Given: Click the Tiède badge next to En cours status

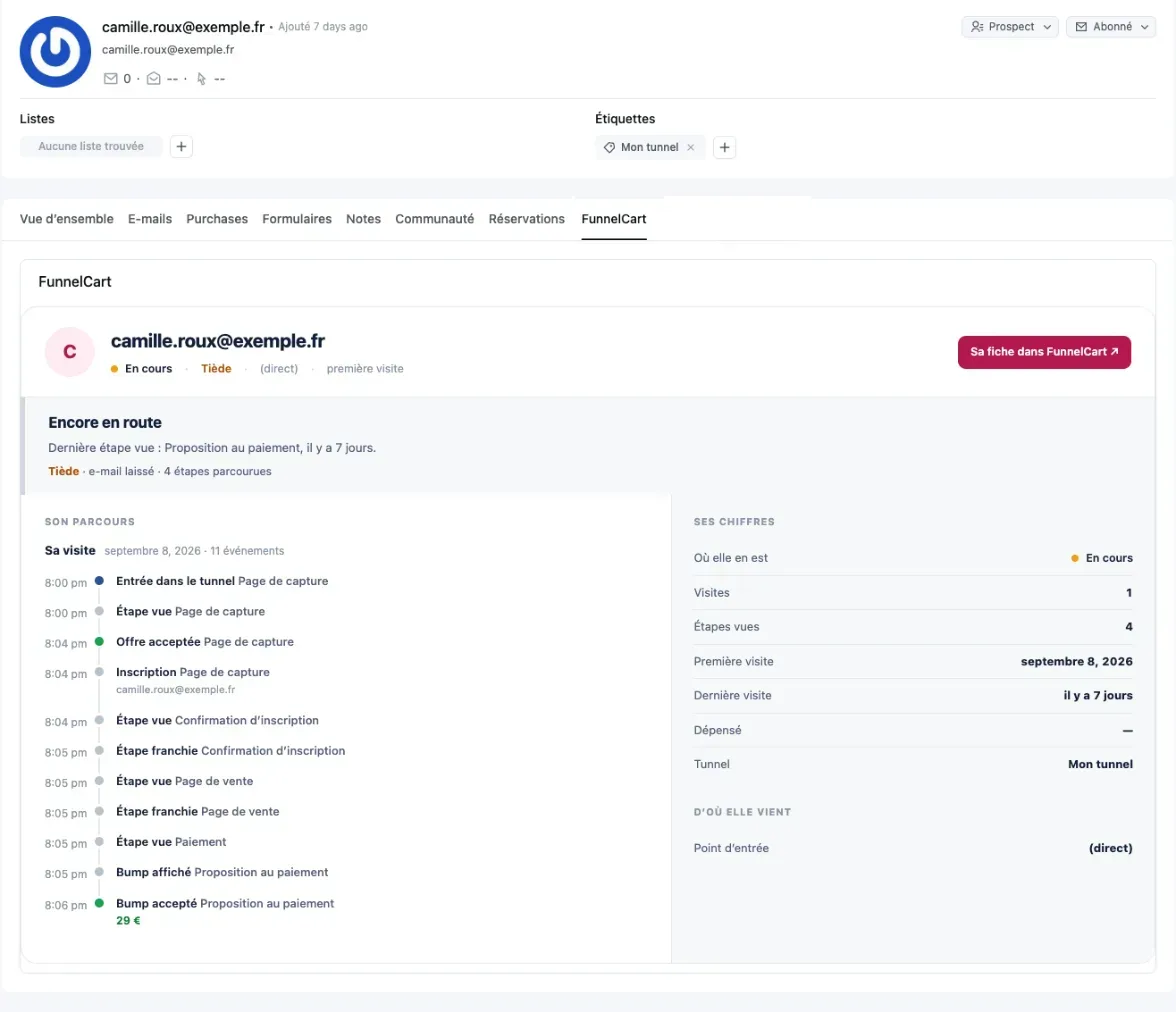Looking at the screenshot, I should 216,369.
